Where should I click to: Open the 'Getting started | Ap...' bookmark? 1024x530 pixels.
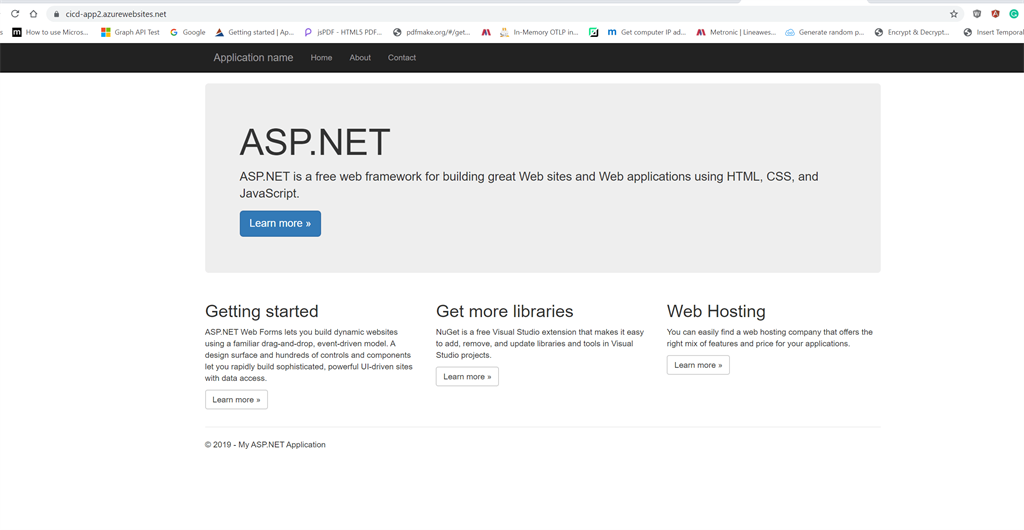255,32
